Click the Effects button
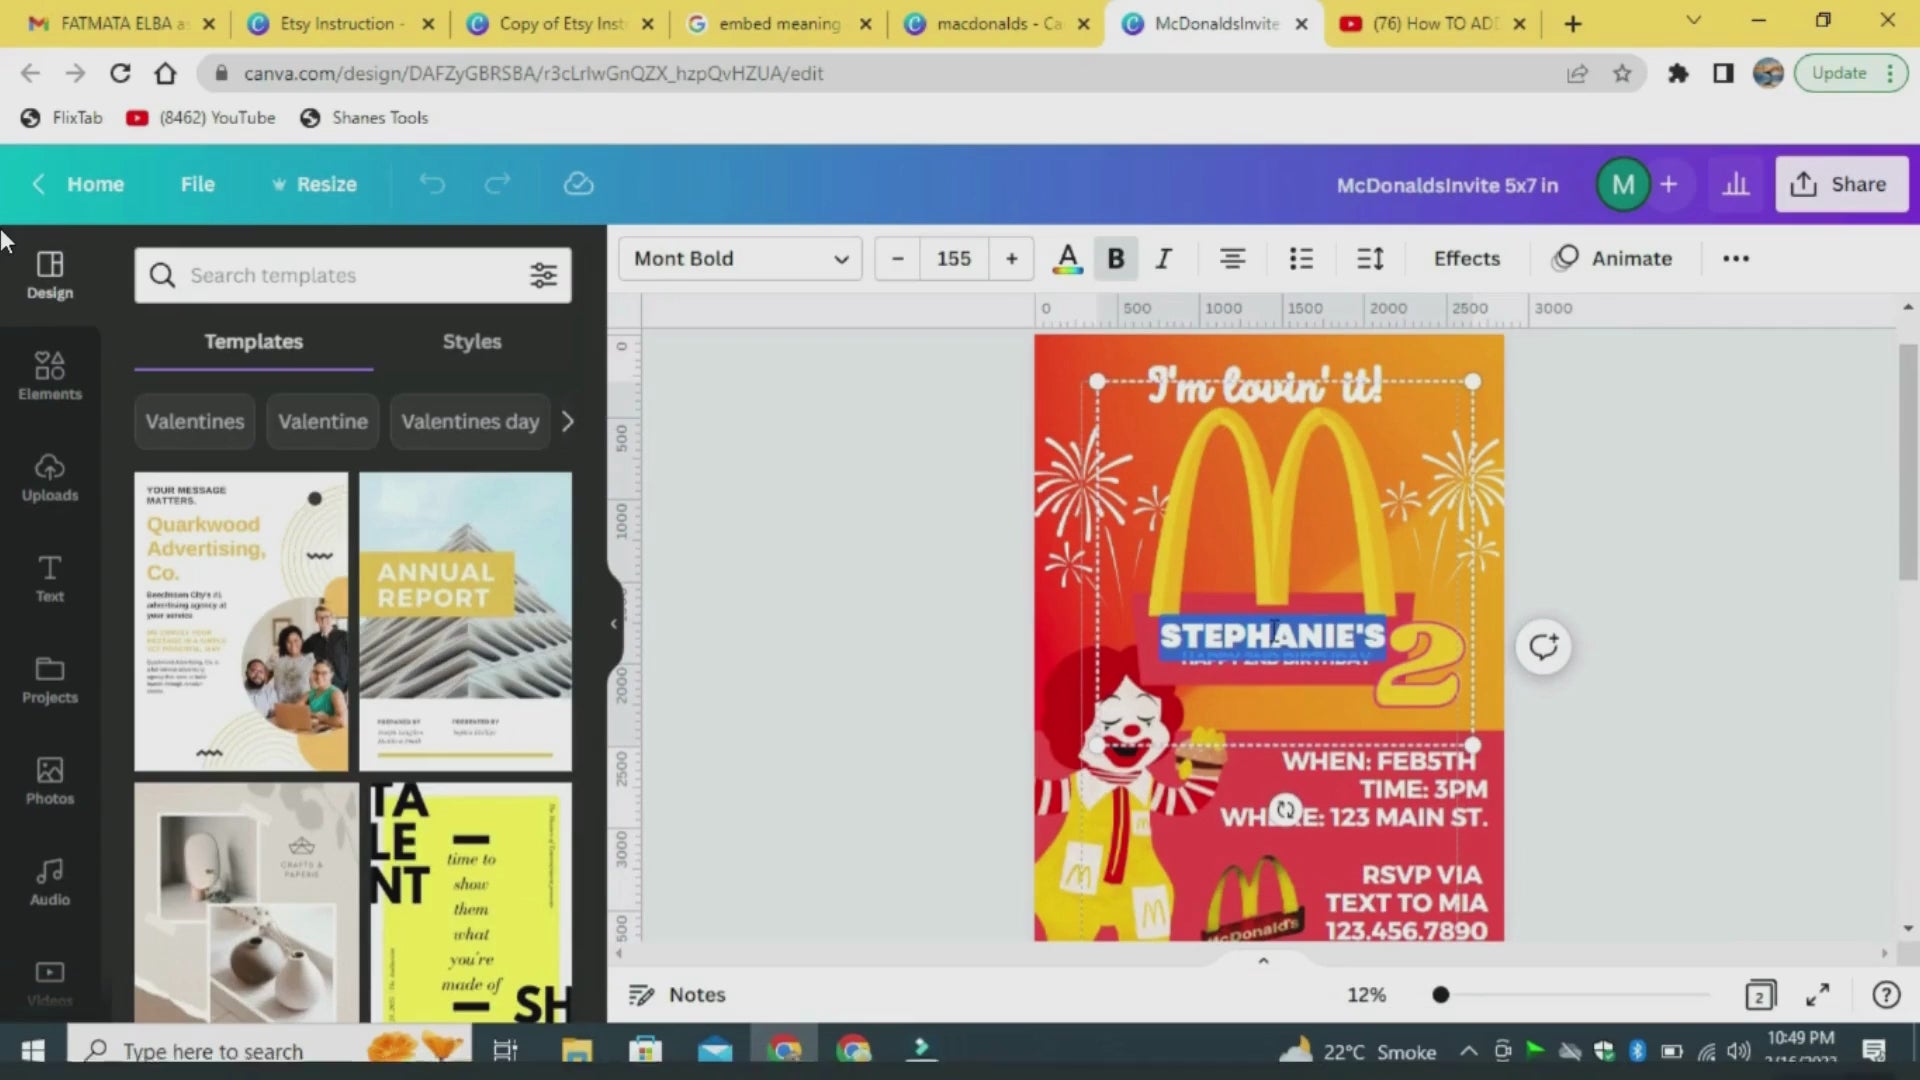The height and width of the screenshot is (1080, 1920). coord(1466,259)
